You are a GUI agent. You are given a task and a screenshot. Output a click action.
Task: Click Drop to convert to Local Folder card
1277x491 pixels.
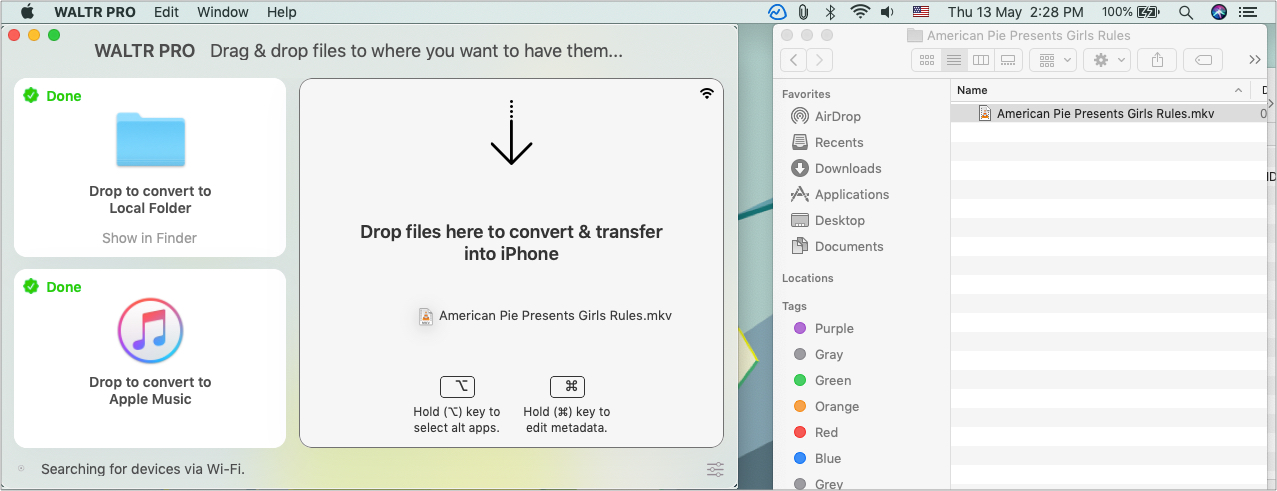click(150, 168)
